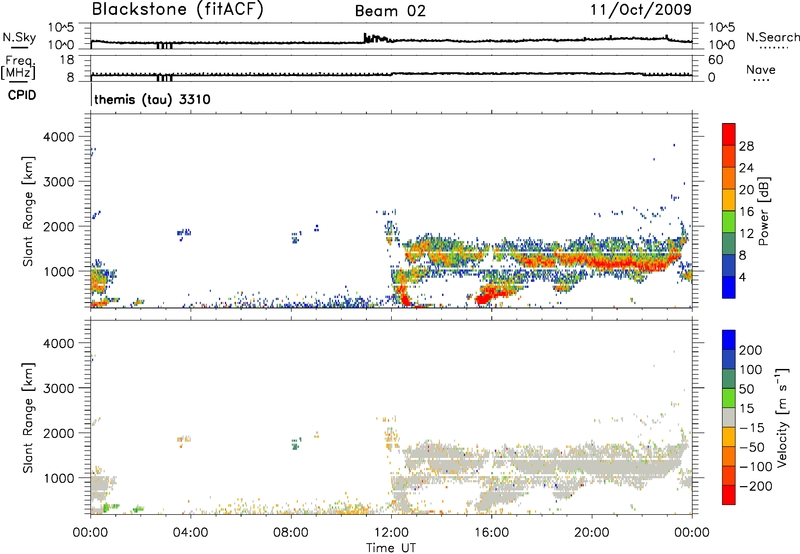The height and width of the screenshot is (554, 800).
Task: Click the '10^5' label left of noise panel
Action: (61, 27)
